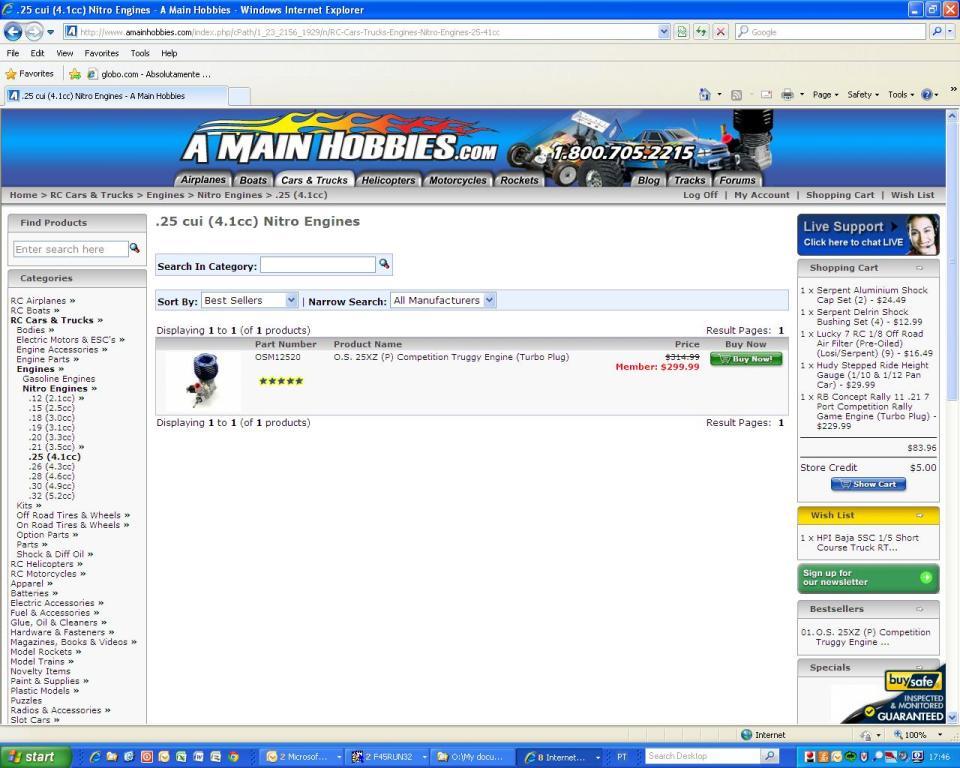Open the Edit menu
960x768 pixels.
coord(37,53)
